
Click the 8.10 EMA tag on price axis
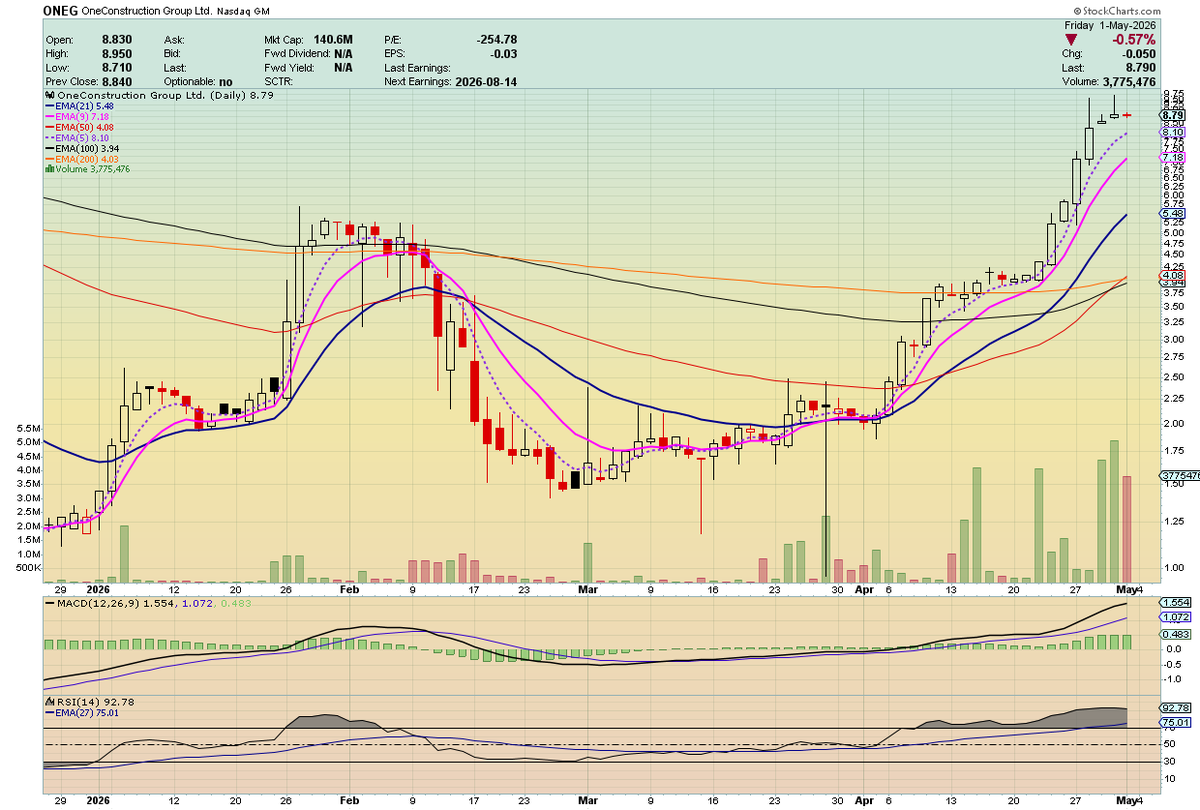[x=1172, y=133]
